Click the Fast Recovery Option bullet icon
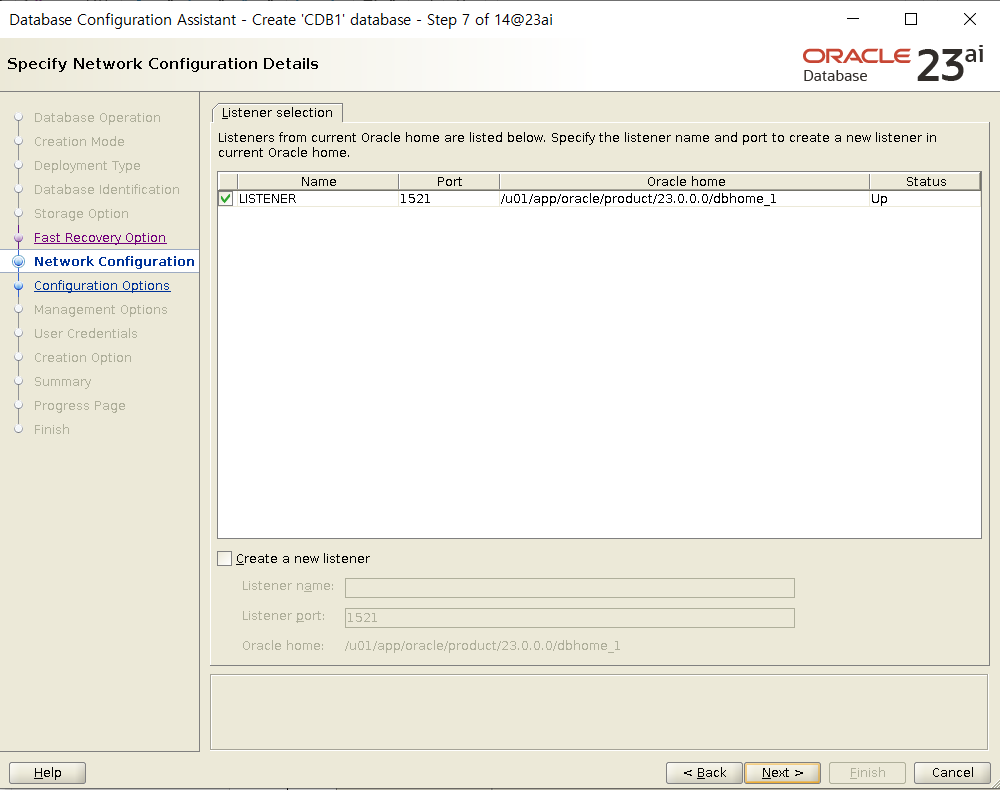 pyautogui.click(x=18, y=238)
